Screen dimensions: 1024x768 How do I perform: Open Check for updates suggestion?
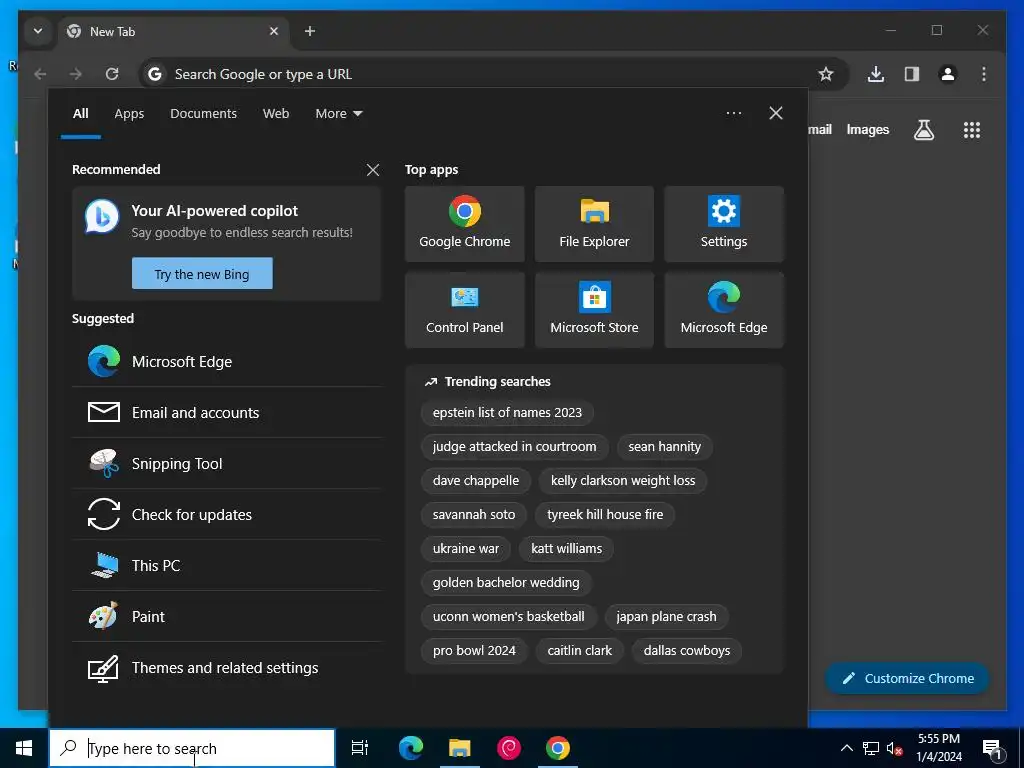[x=227, y=515]
